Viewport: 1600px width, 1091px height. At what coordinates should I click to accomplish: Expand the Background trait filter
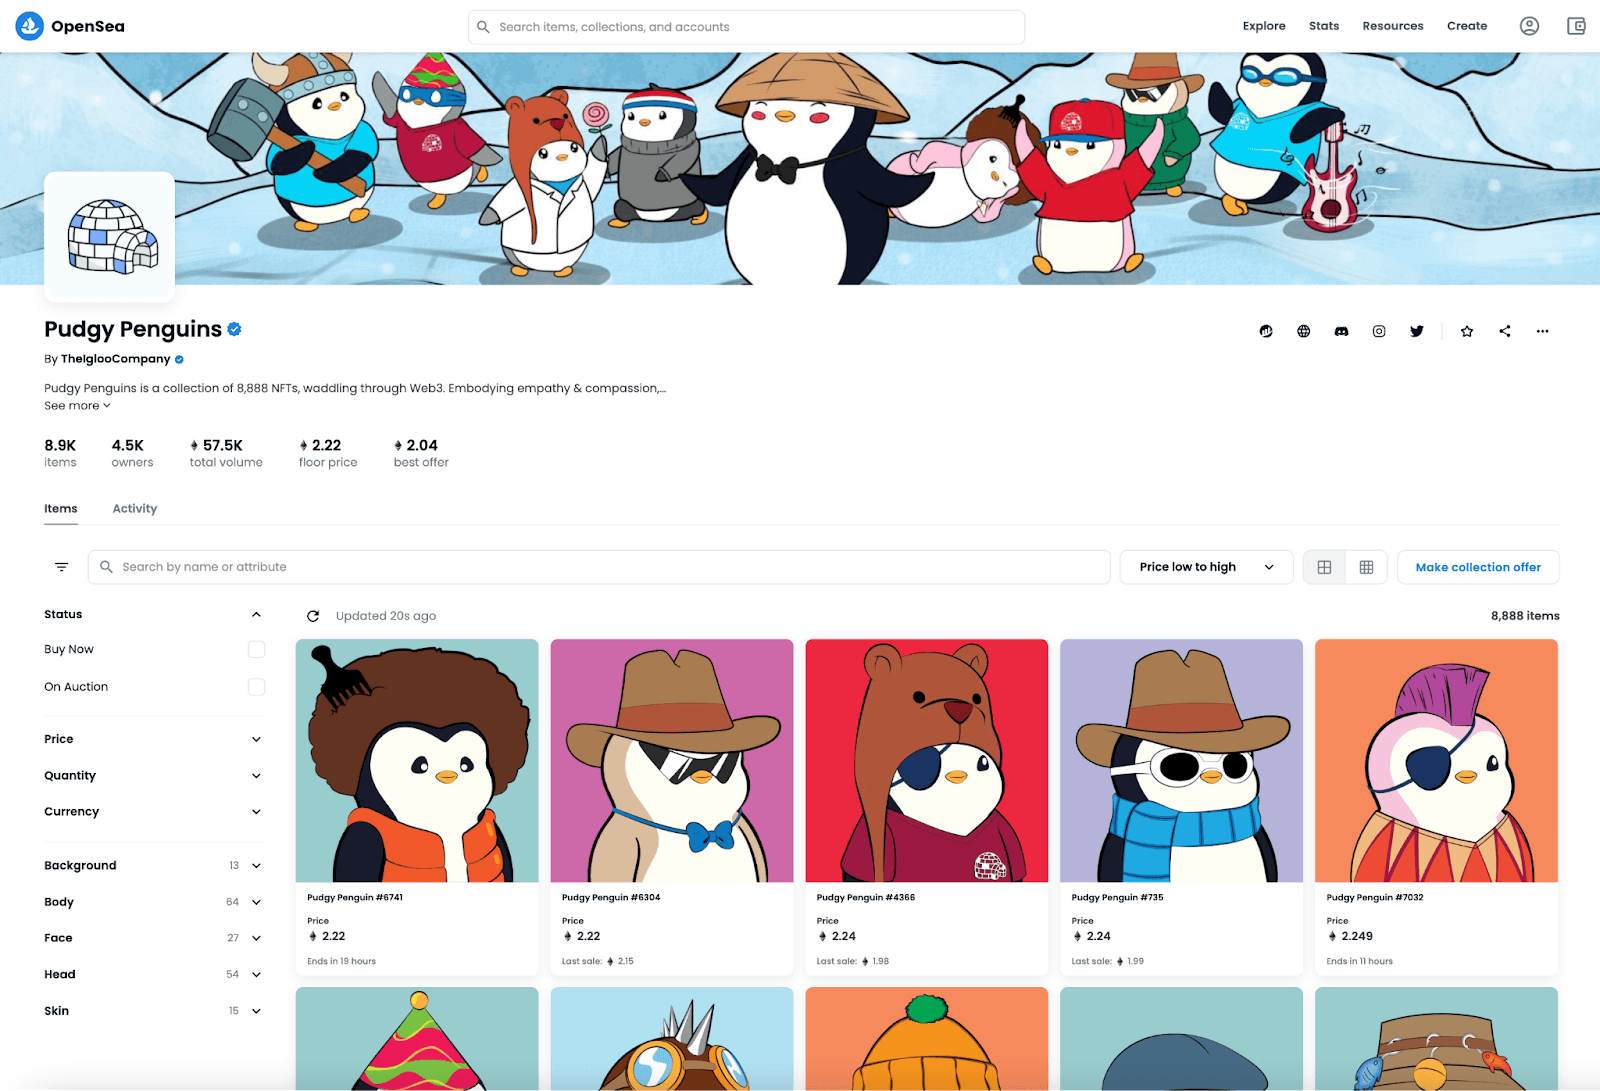pyautogui.click(x=256, y=866)
